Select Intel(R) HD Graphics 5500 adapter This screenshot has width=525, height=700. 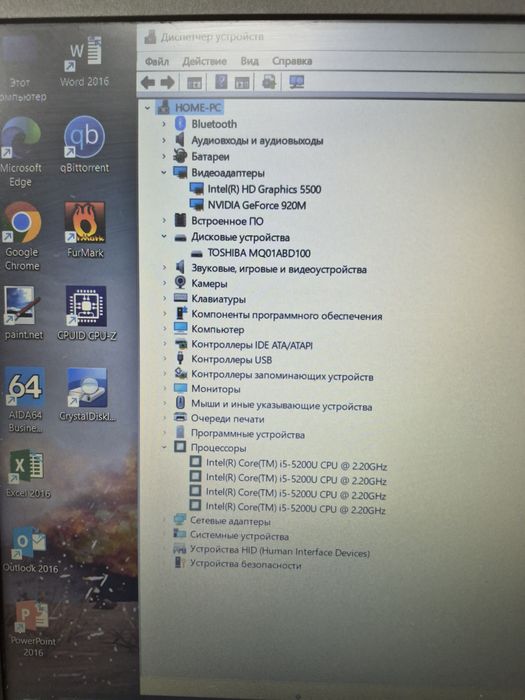(x=264, y=189)
